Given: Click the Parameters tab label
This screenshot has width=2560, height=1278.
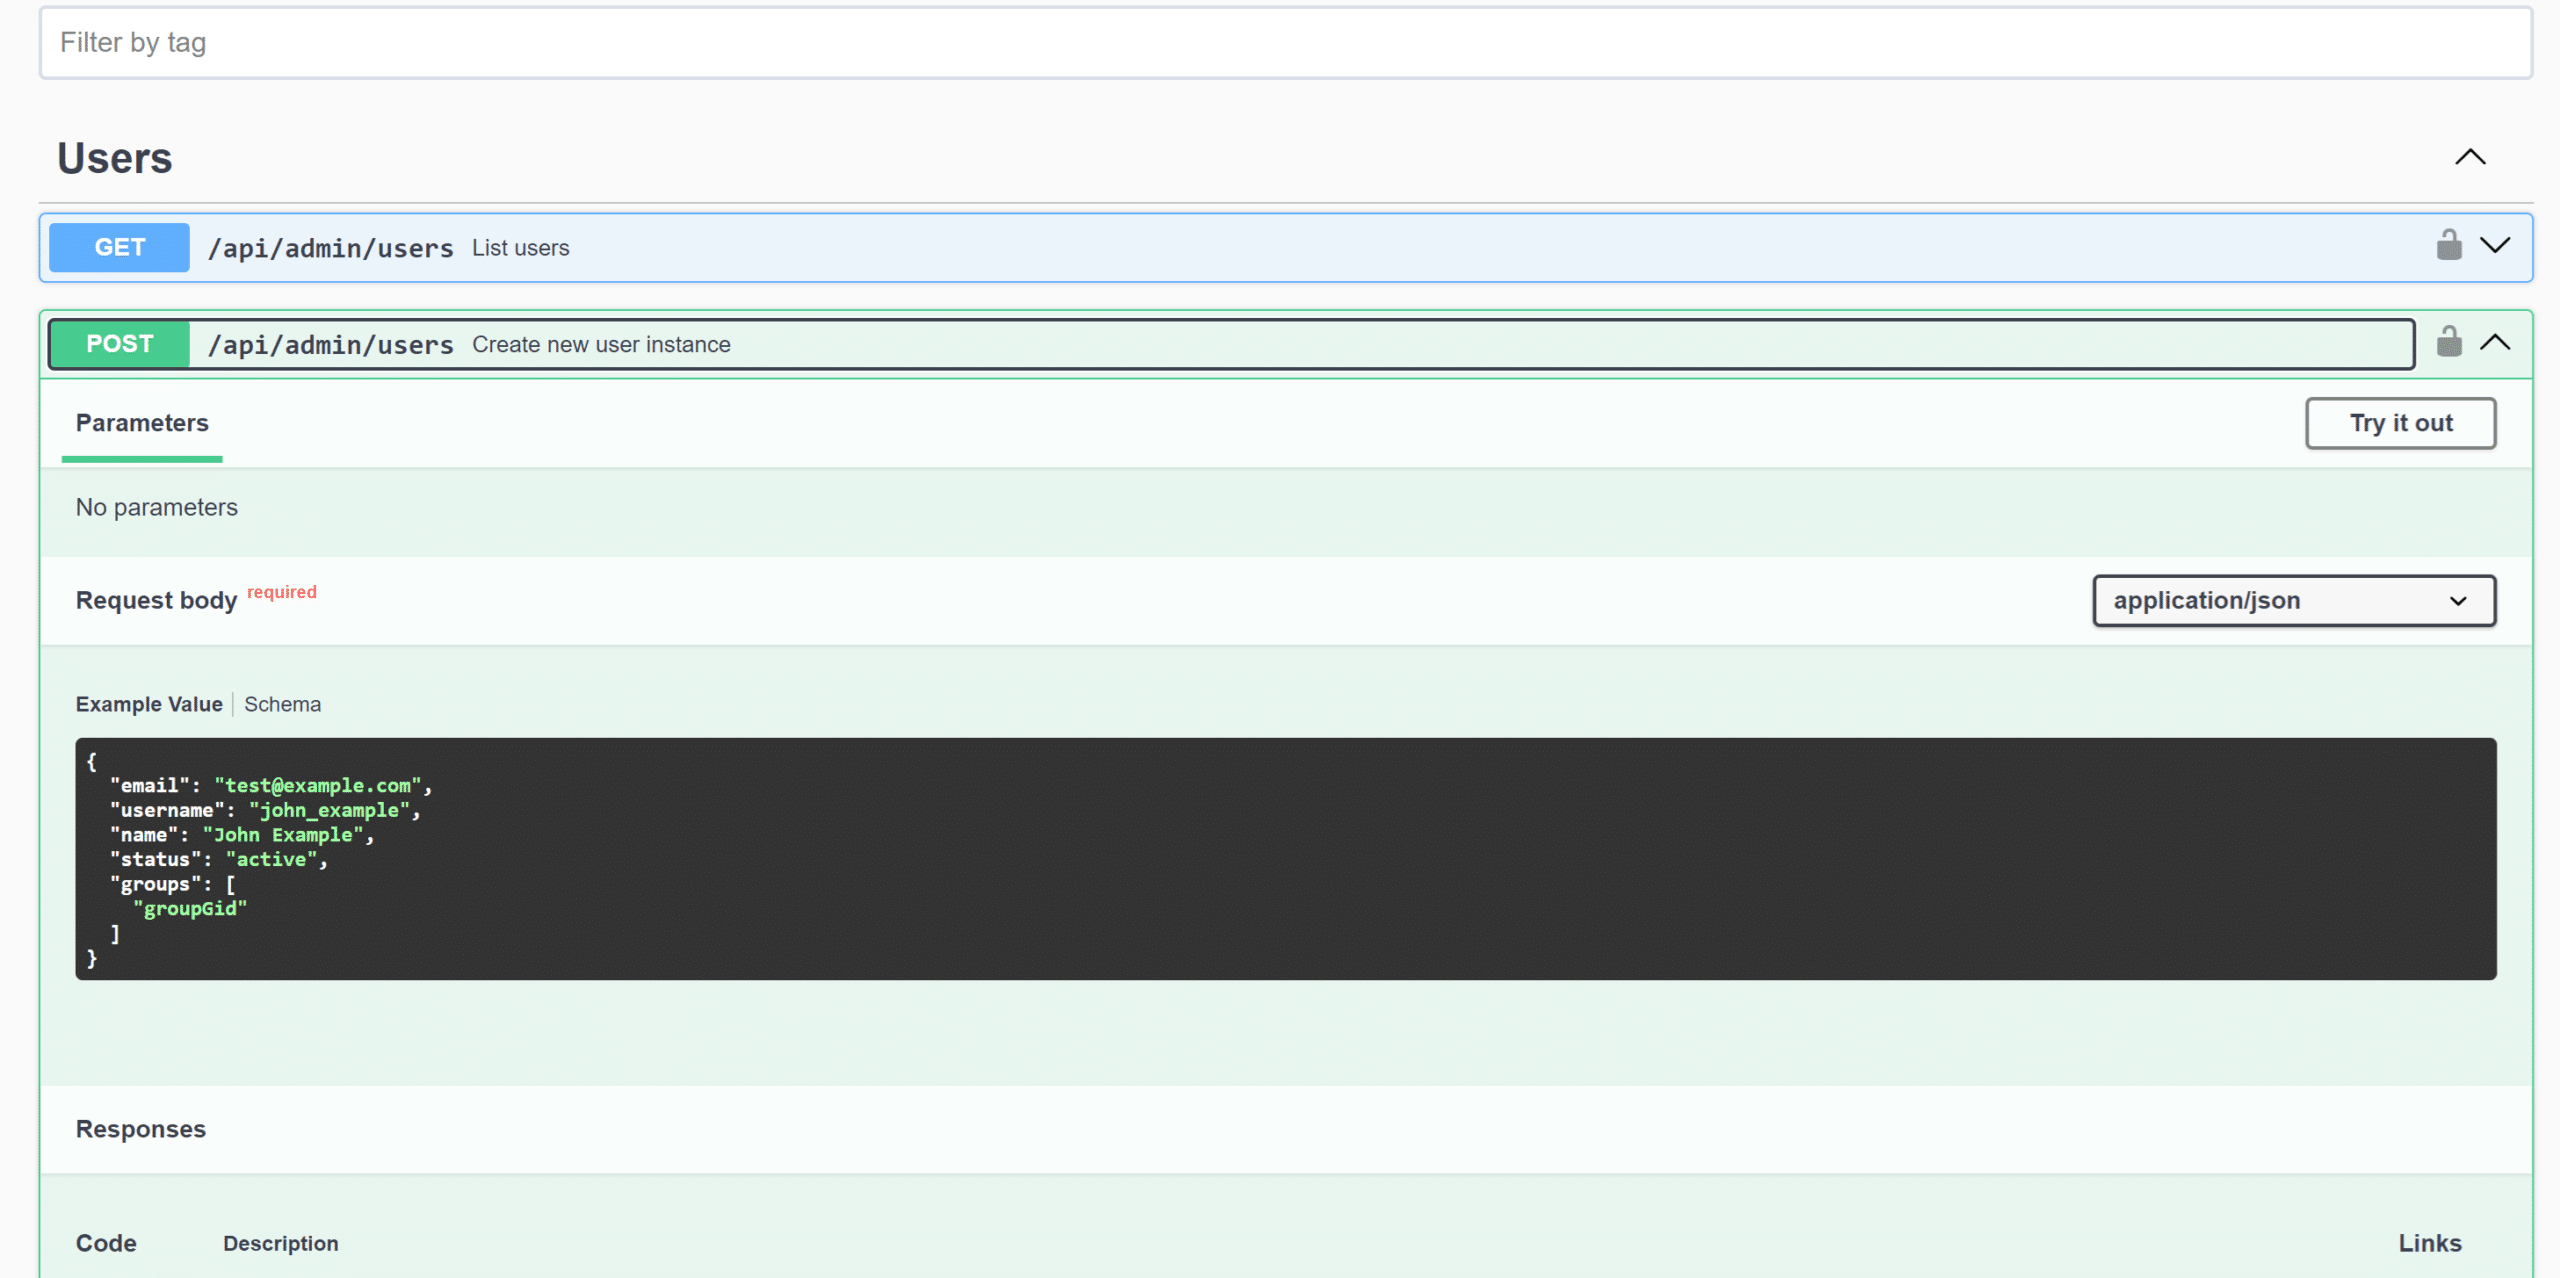Looking at the screenshot, I should coord(142,423).
